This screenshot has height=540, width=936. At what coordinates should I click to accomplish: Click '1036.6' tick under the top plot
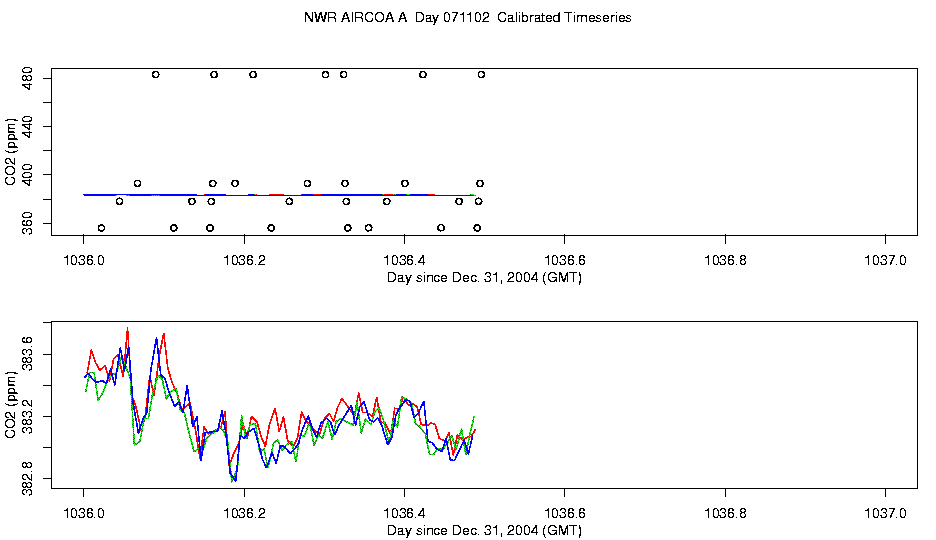tap(565, 260)
